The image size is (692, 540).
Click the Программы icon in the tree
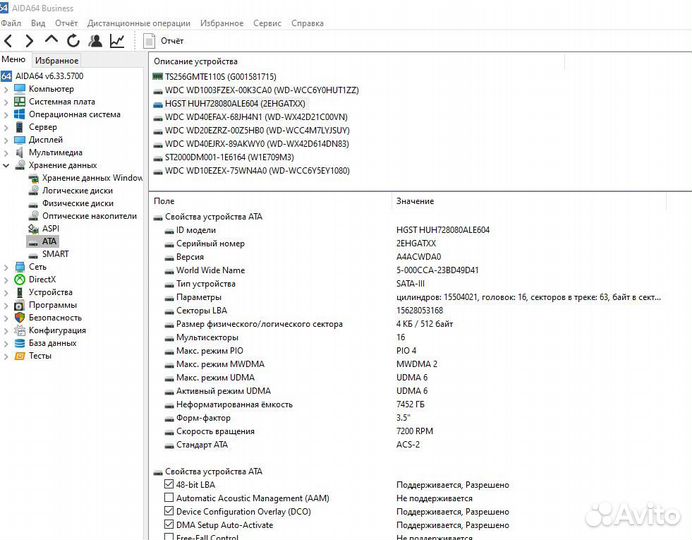point(20,305)
